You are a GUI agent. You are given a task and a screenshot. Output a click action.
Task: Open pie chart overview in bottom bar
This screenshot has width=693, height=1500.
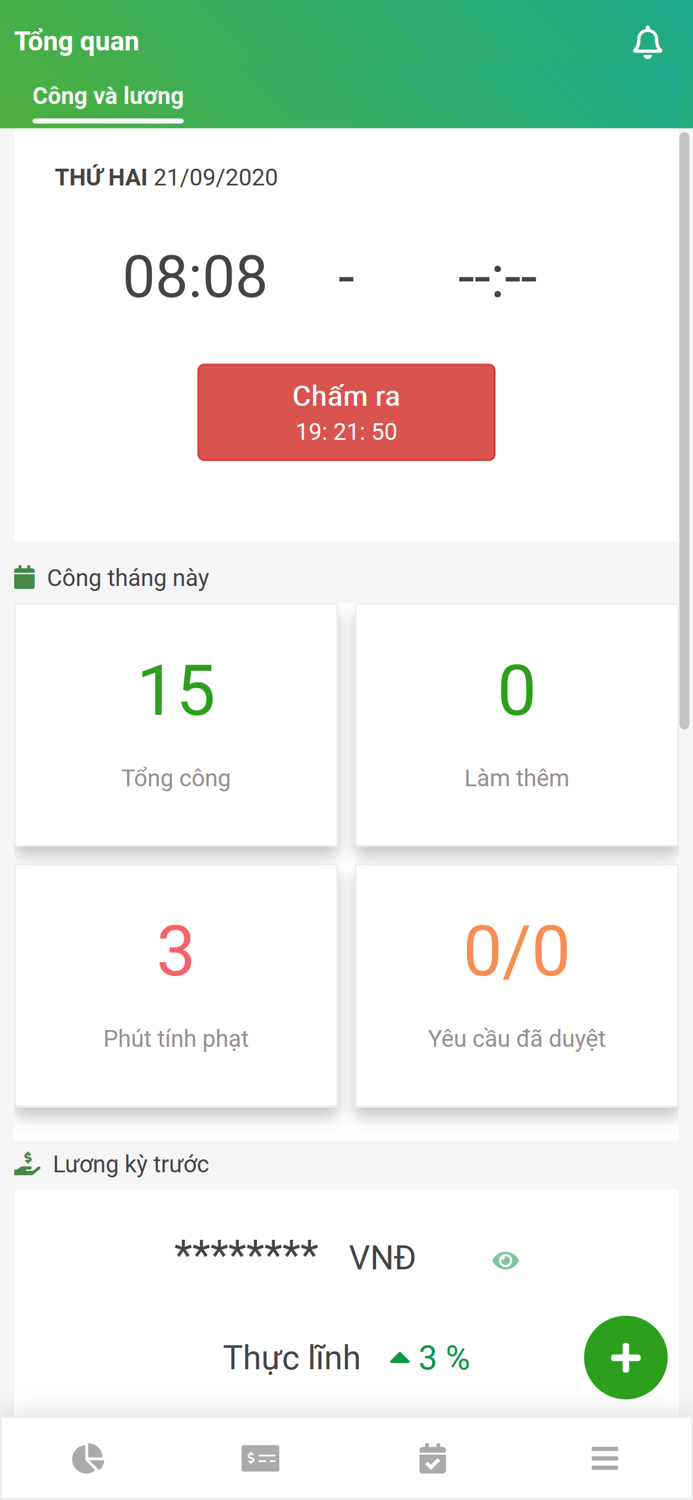point(88,1458)
